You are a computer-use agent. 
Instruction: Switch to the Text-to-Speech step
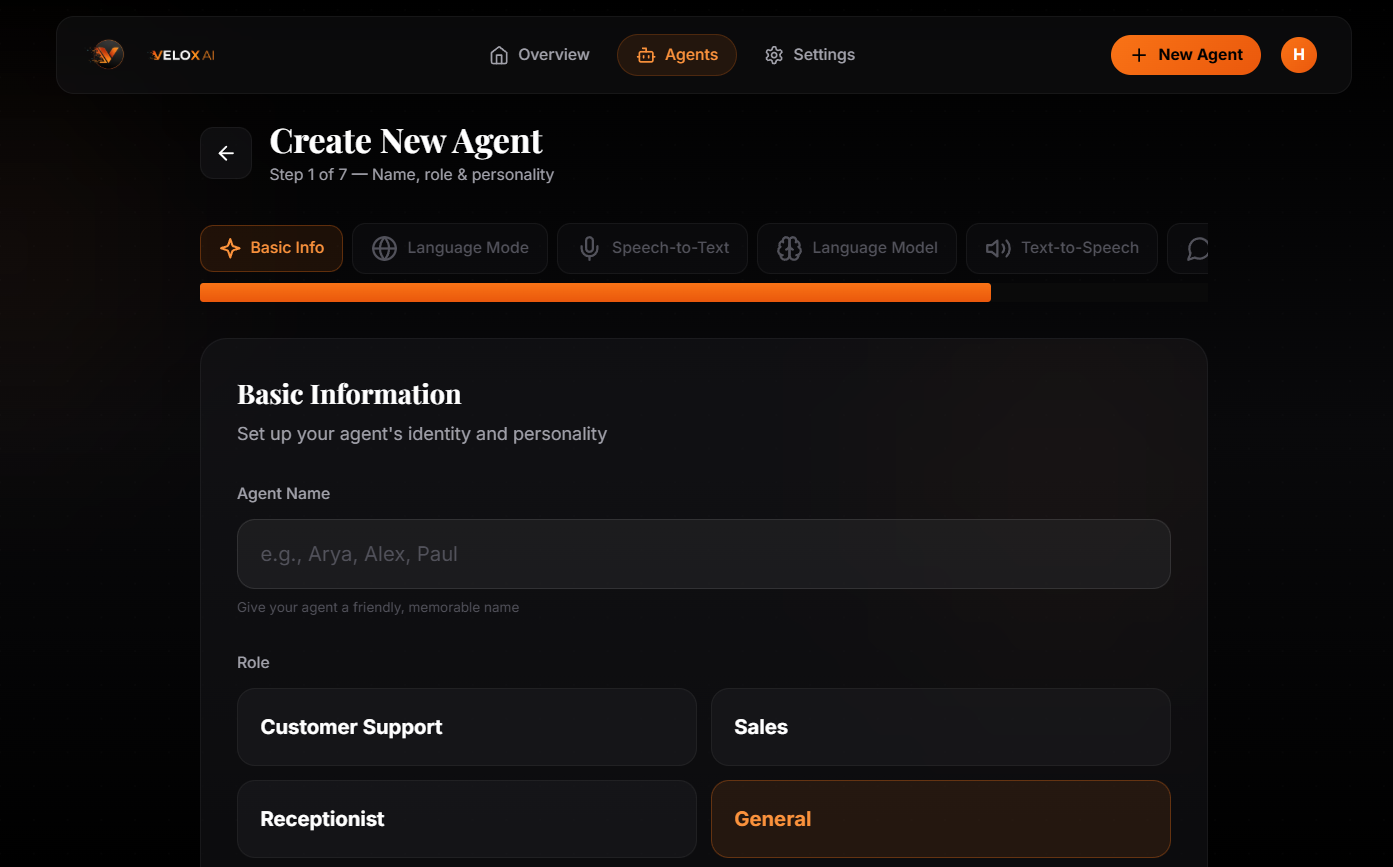click(x=1062, y=248)
